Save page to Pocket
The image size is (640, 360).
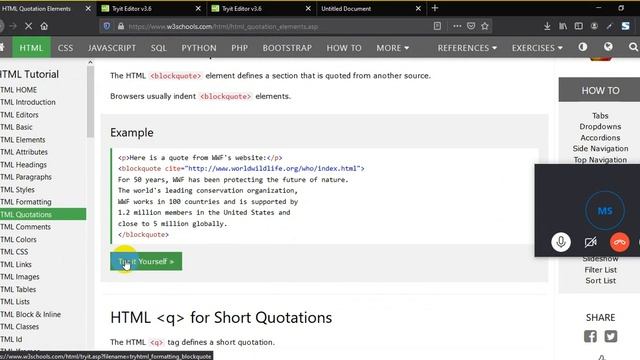pyautogui.click(x=471, y=26)
